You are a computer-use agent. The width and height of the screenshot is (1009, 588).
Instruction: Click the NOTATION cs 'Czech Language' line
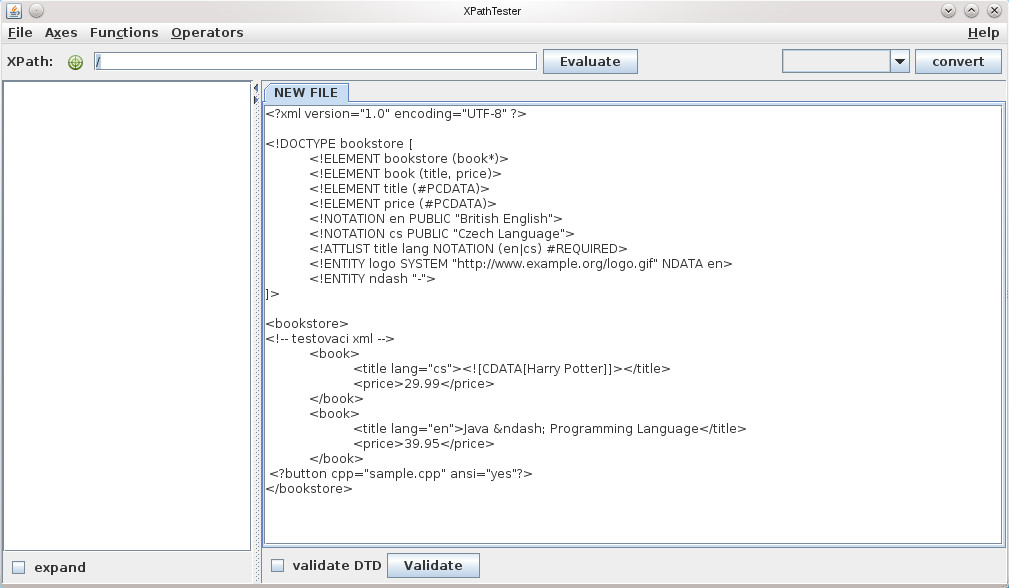click(x=441, y=234)
